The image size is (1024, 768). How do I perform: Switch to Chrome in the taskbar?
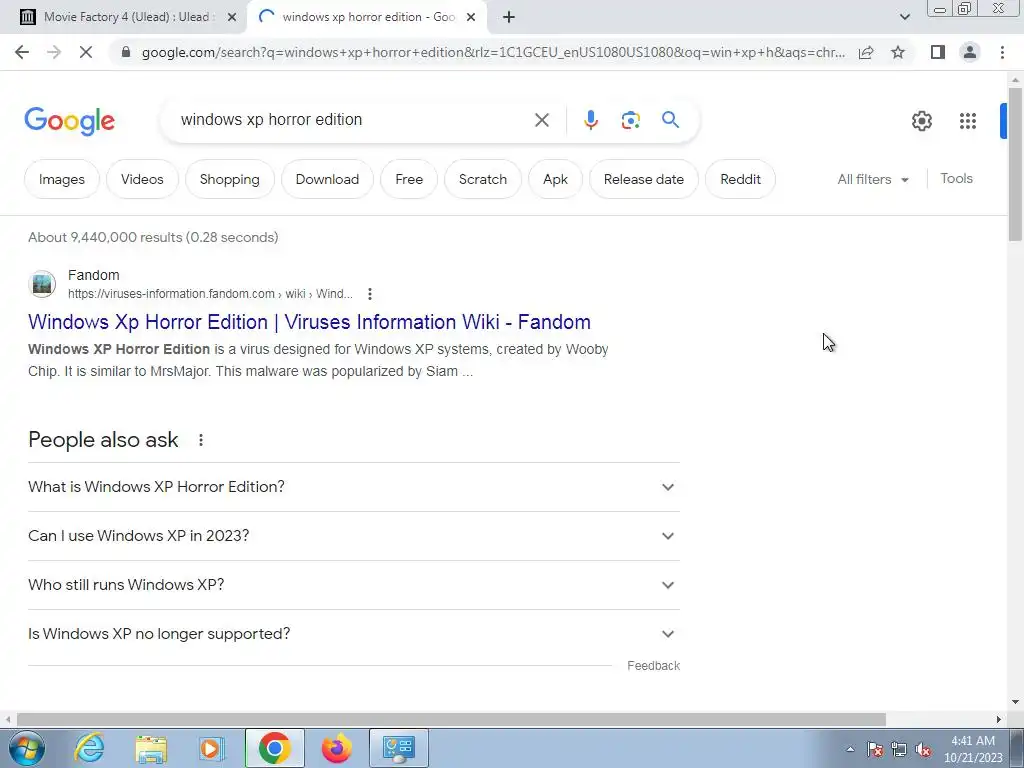[x=274, y=748]
